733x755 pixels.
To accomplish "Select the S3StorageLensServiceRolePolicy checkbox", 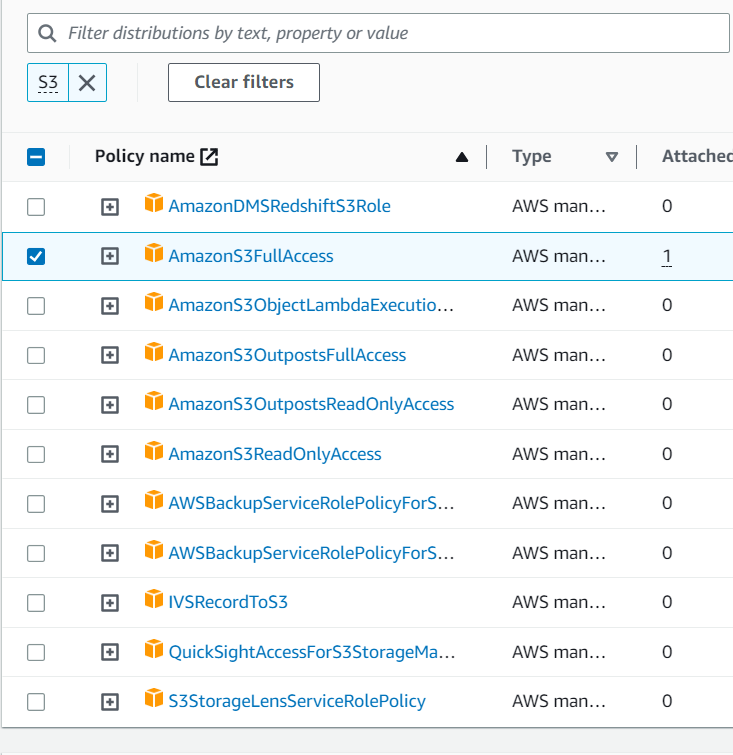I will [x=36, y=702].
